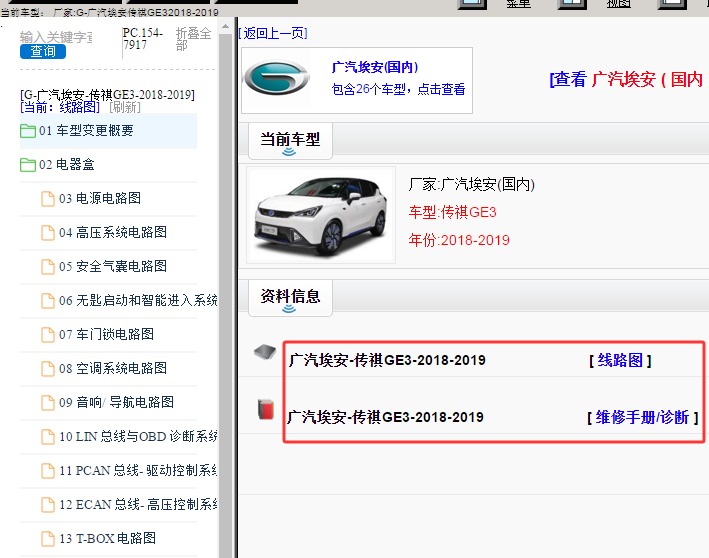This screenshot has height=558, width=709.
Task: Click red book icon beside 维修手册 row
Action: click(266, 410)
